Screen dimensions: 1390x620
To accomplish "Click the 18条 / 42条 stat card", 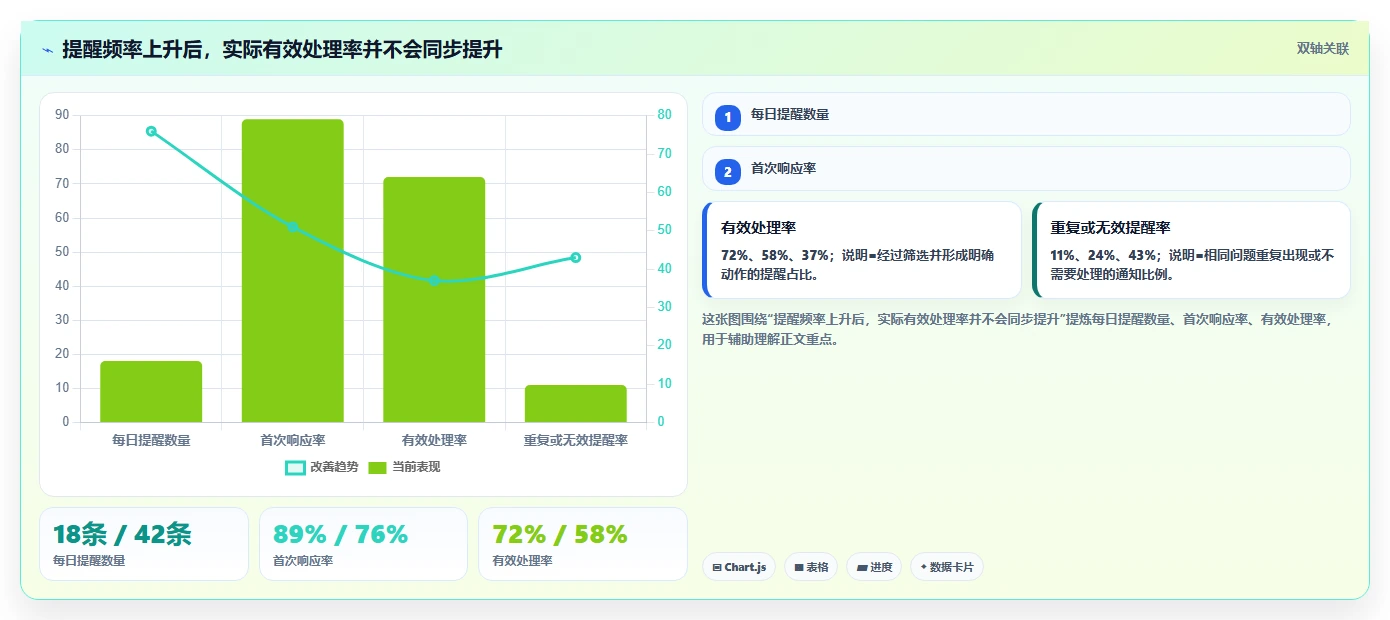I will click(x=144, y=544).
